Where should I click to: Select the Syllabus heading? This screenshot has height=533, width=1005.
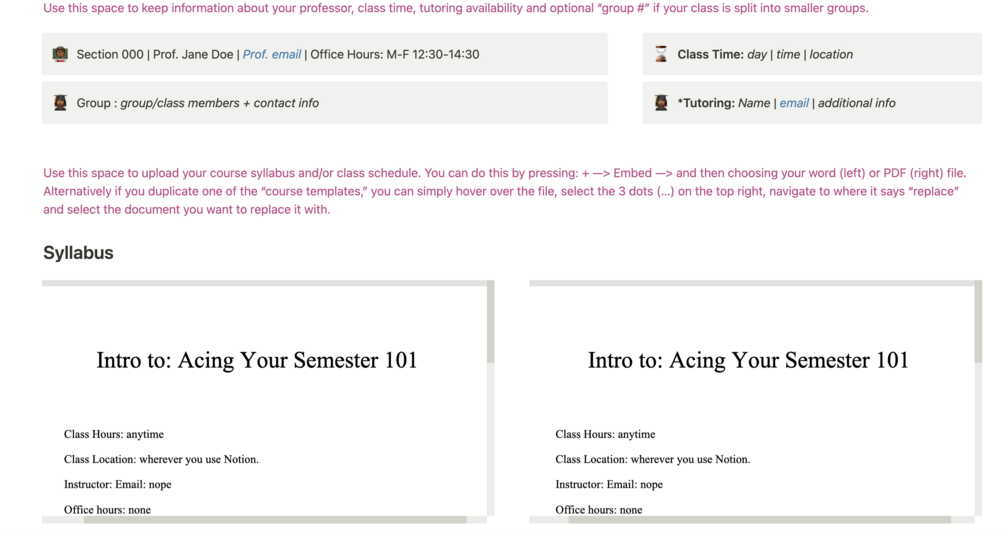(x=78, y=253)
